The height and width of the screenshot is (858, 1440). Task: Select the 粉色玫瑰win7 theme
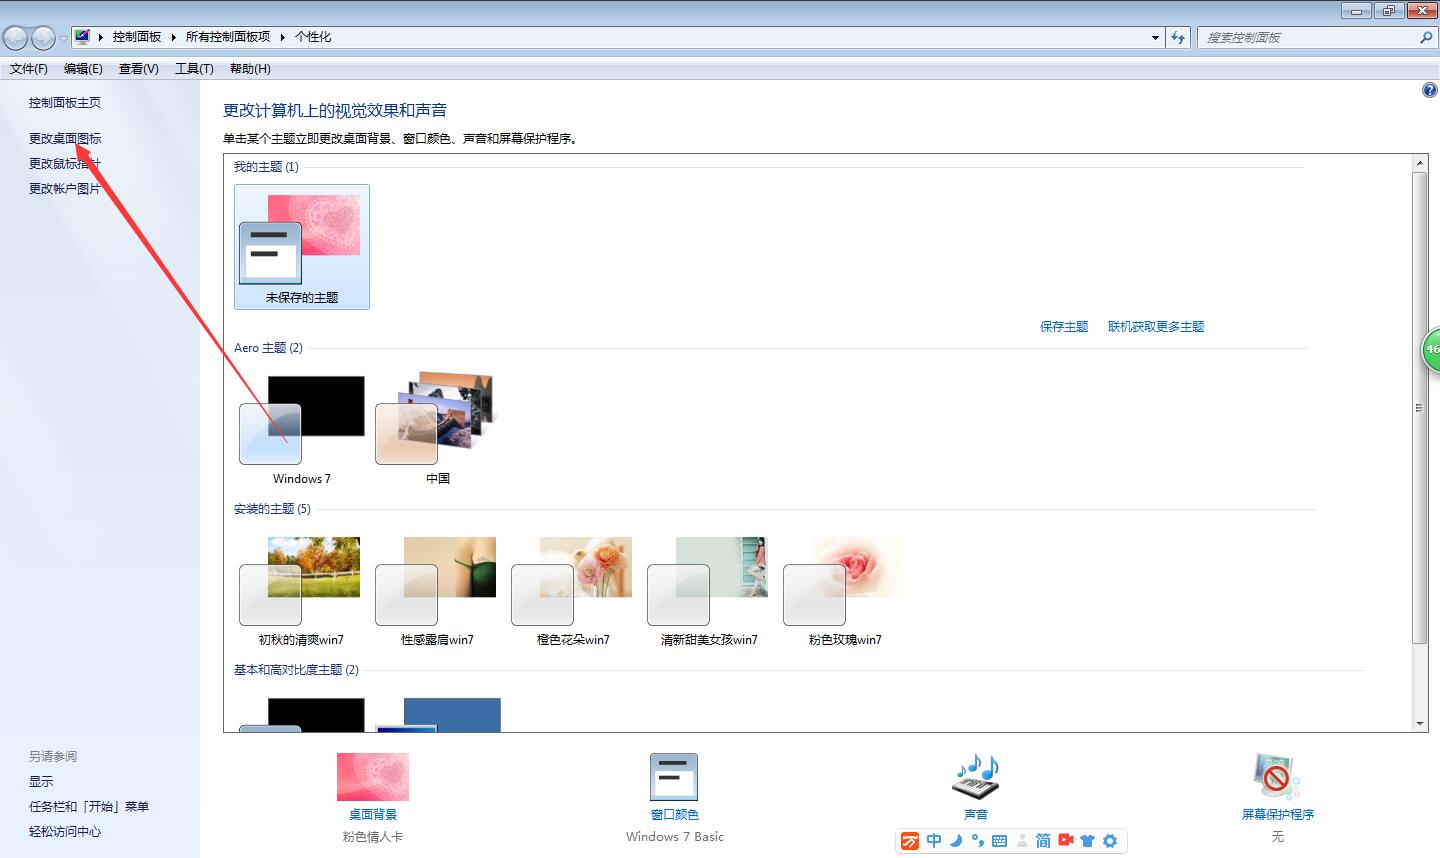click(845, 590)
